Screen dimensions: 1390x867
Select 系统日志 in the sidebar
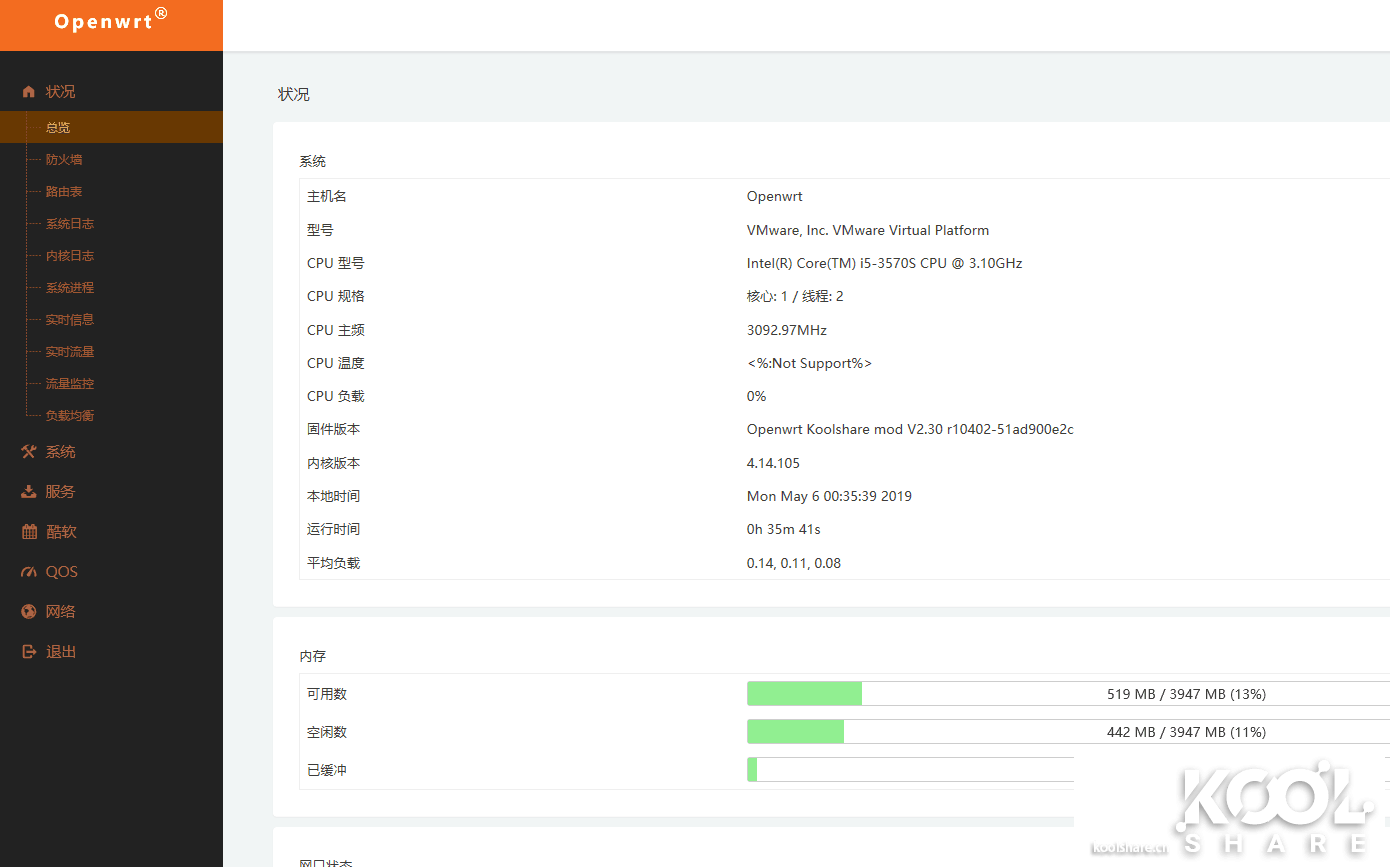(x=70, y=224)
